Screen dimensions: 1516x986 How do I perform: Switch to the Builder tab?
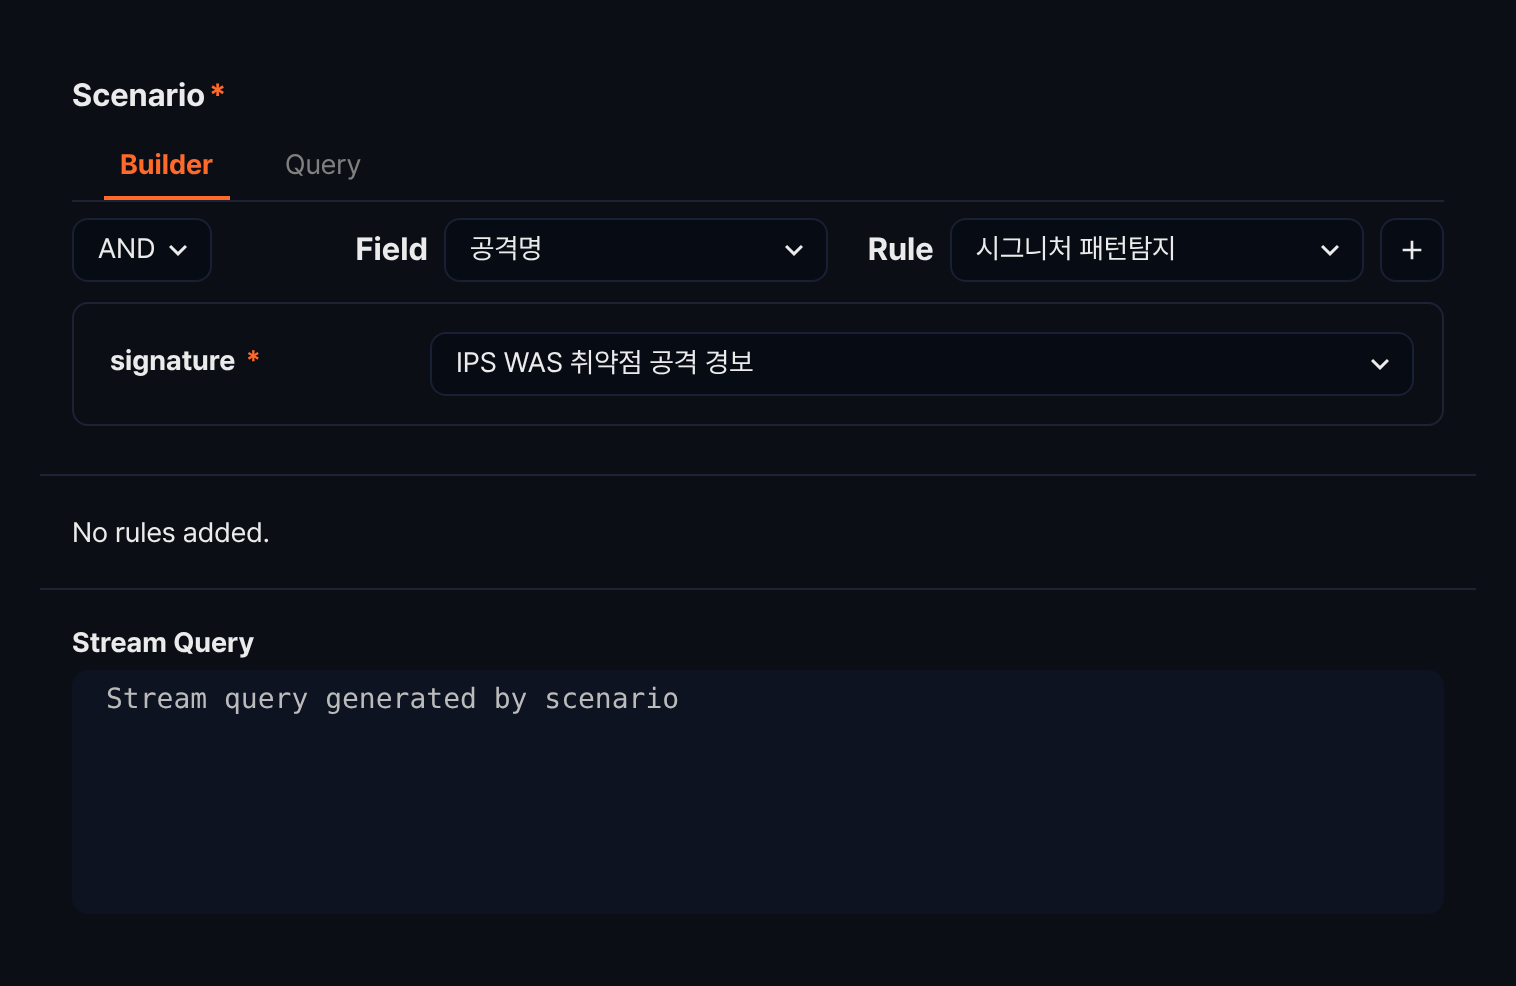click(167, 165)
